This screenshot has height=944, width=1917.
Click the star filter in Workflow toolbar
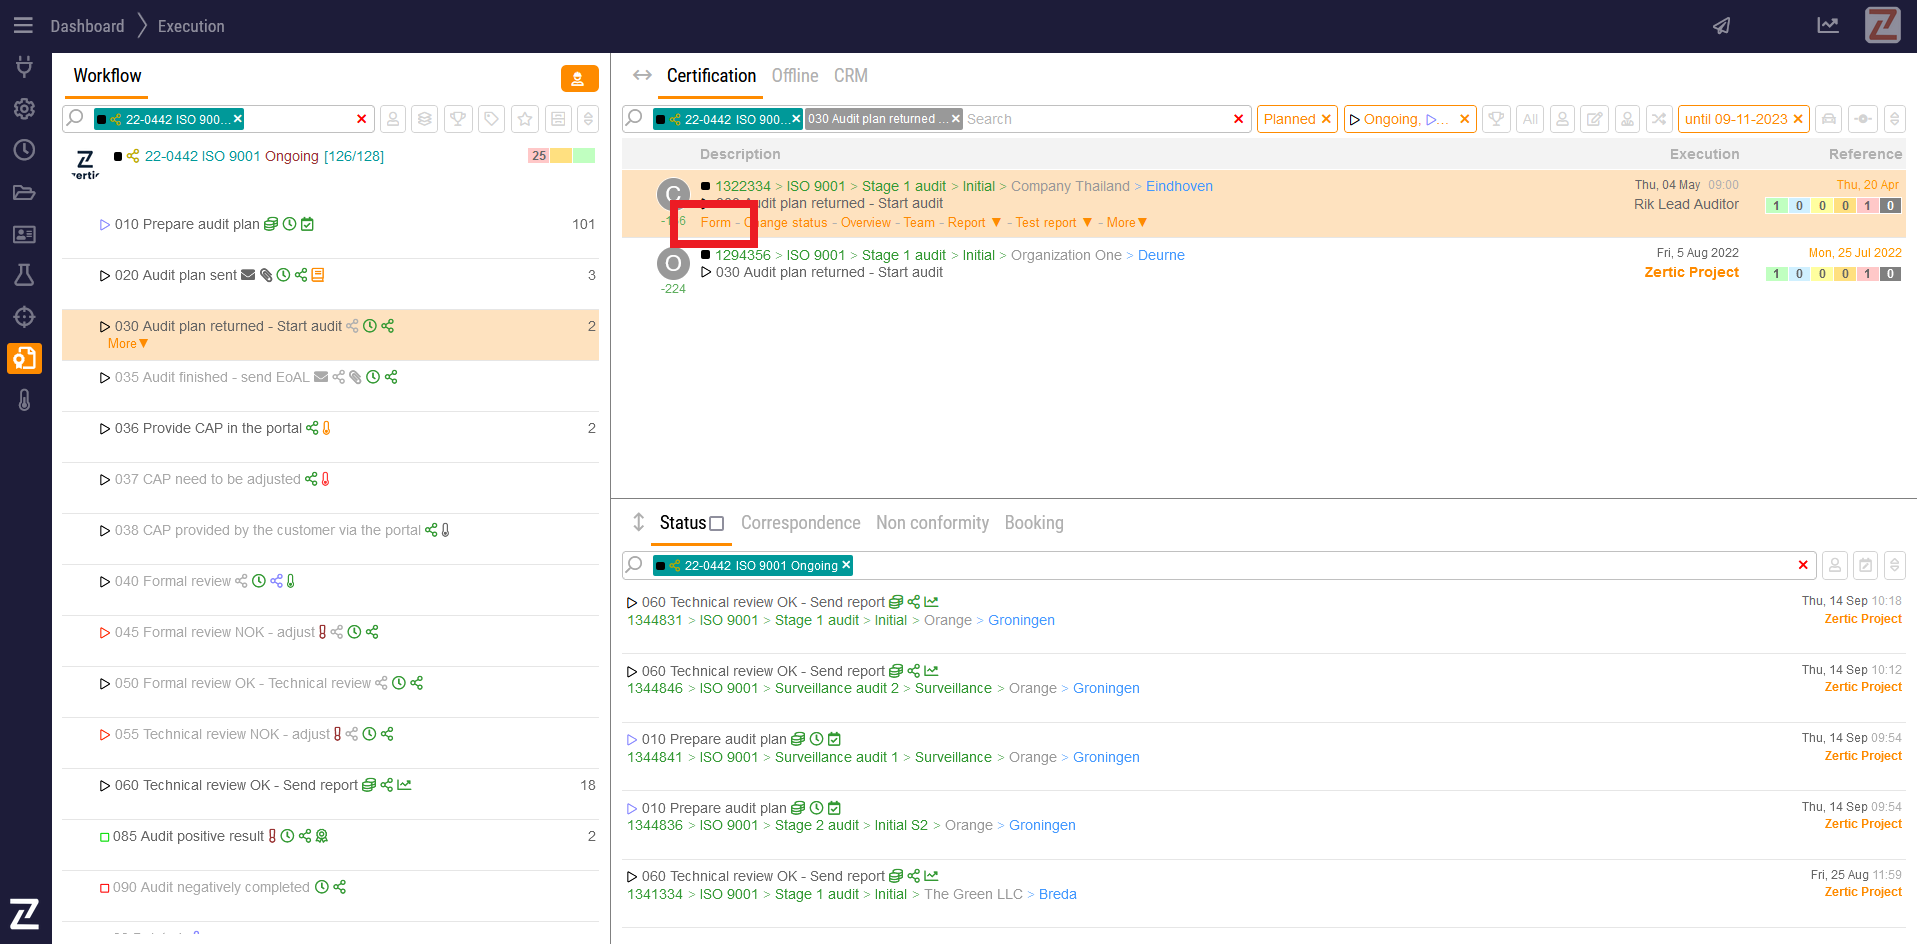[525, 119]
